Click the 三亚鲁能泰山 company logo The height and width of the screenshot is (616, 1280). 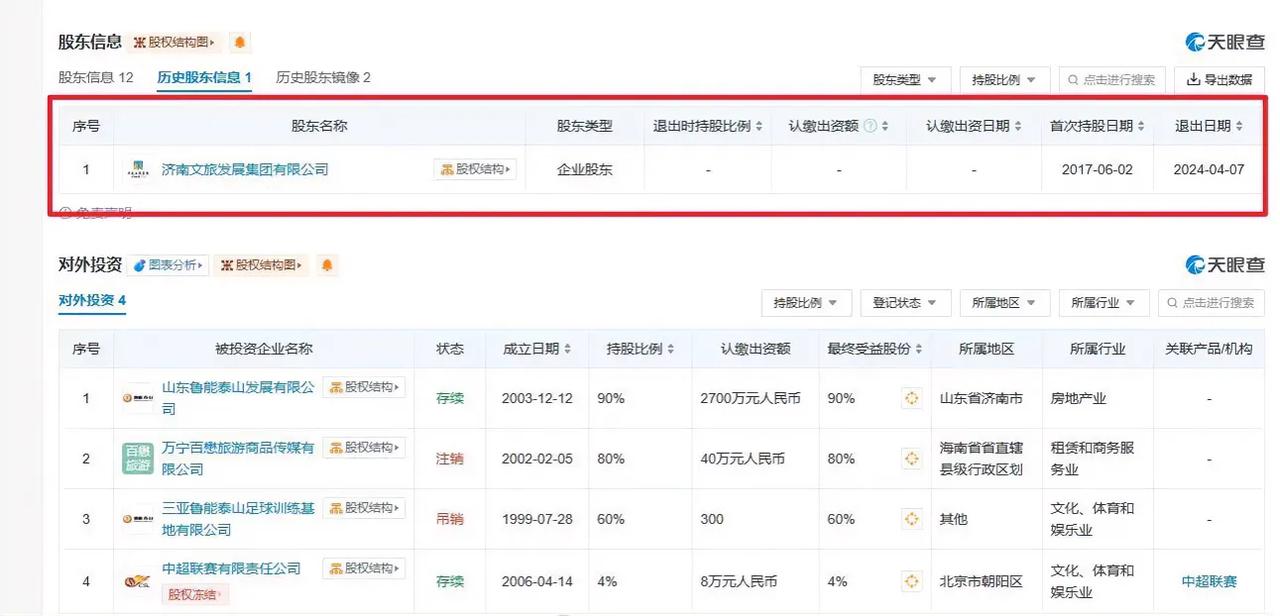pyautogui.click(x=138, y=519)
